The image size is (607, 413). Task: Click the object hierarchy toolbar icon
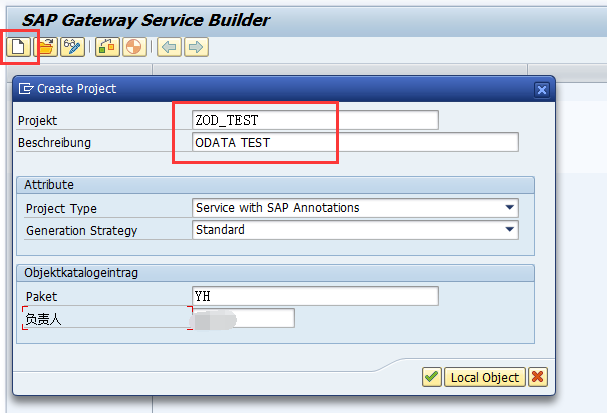(107, 47)
